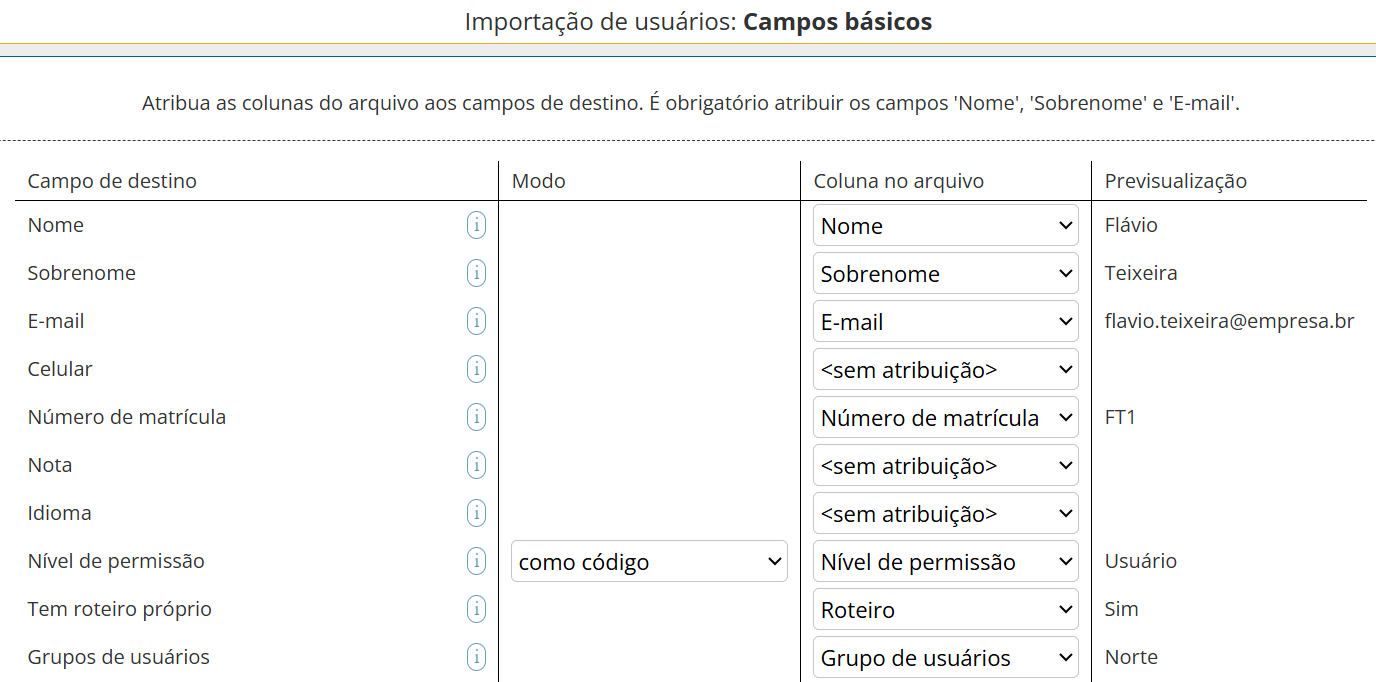Open the Nota assignment selector
Viewport: 1376px width, 682px height.
(944, 465)
